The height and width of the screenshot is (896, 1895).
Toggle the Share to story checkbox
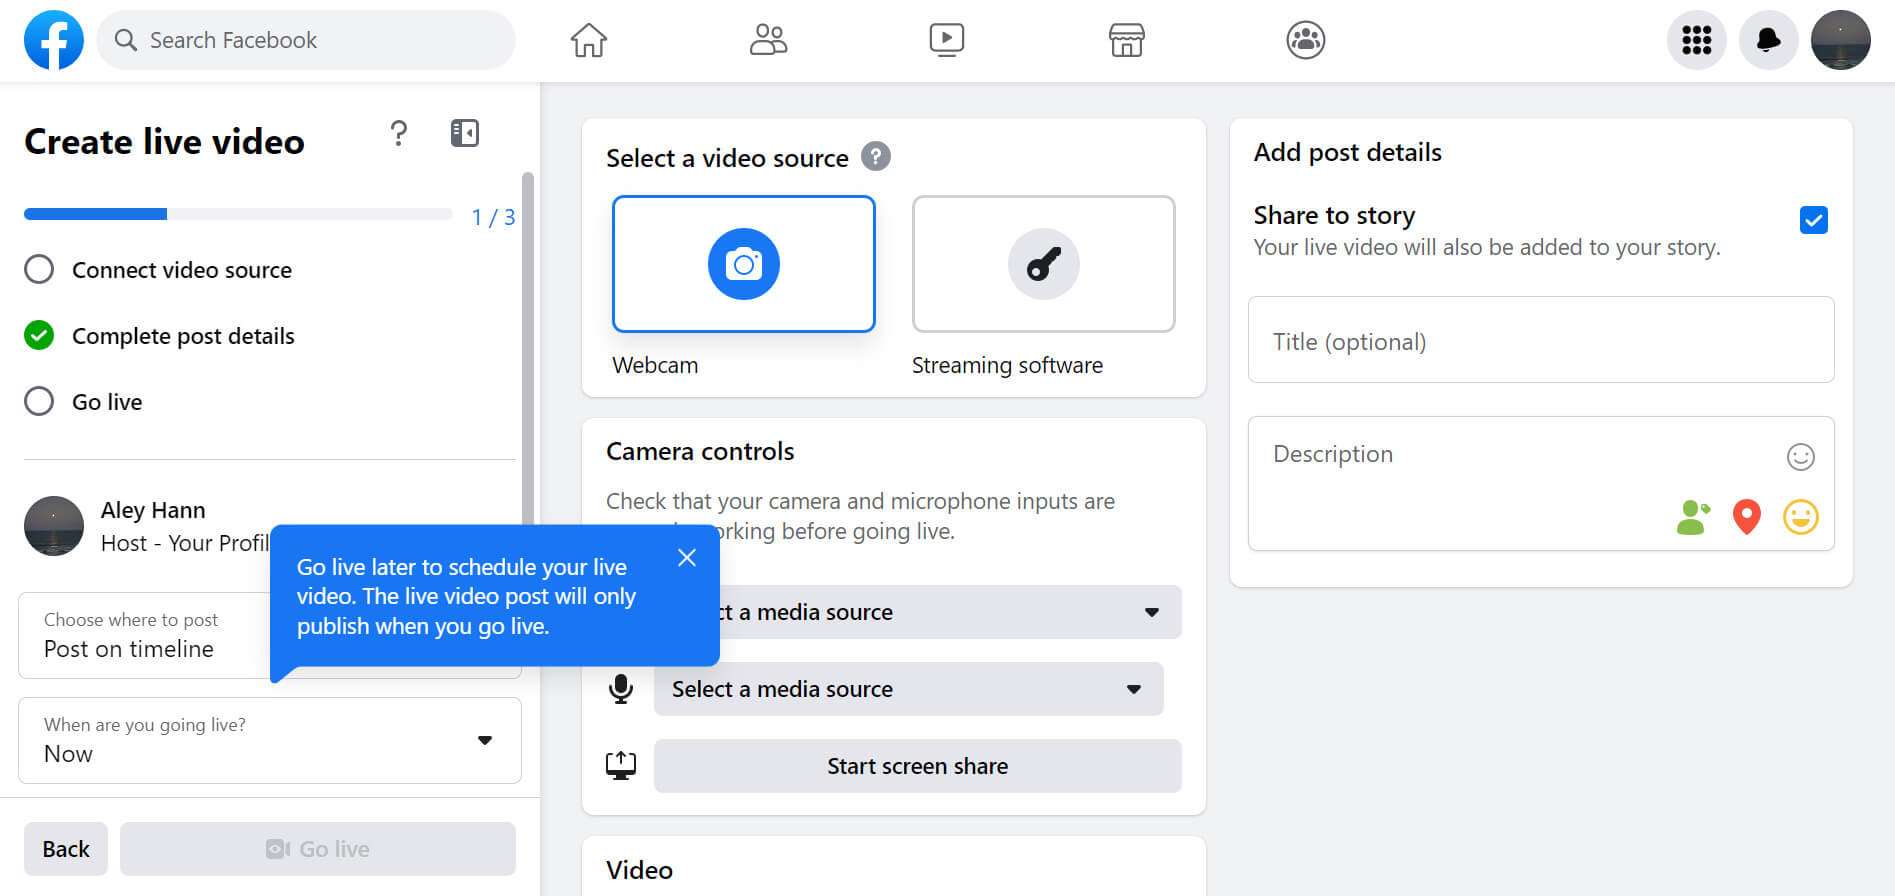click(x=1813, y=220)
